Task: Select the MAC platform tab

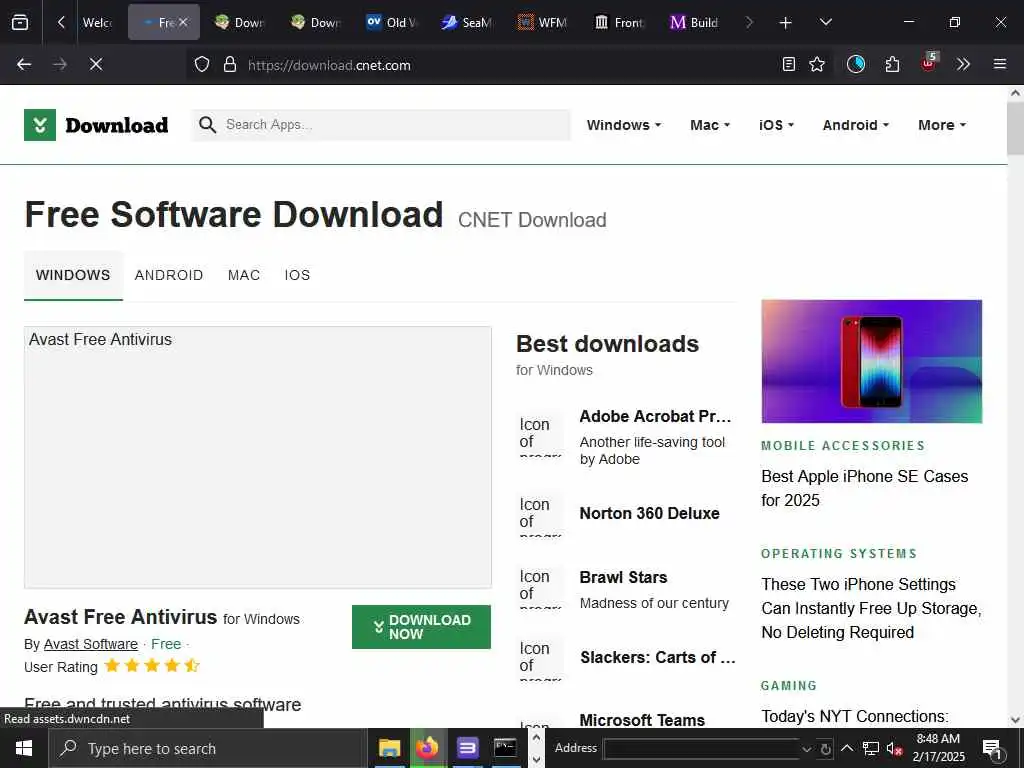Action: click(x=244, y=275)
